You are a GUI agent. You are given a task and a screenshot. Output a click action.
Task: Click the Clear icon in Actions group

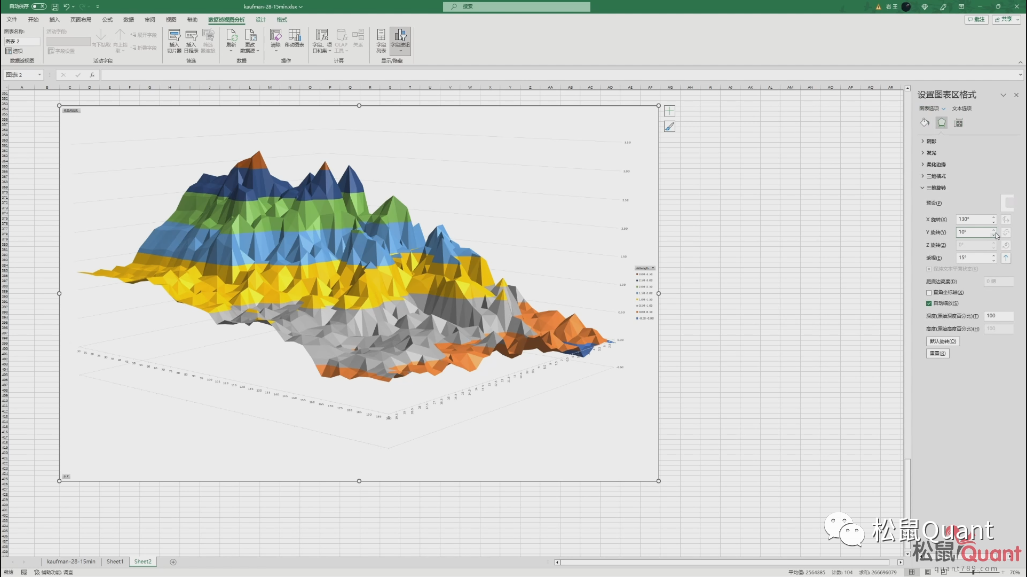click(275, 39)
